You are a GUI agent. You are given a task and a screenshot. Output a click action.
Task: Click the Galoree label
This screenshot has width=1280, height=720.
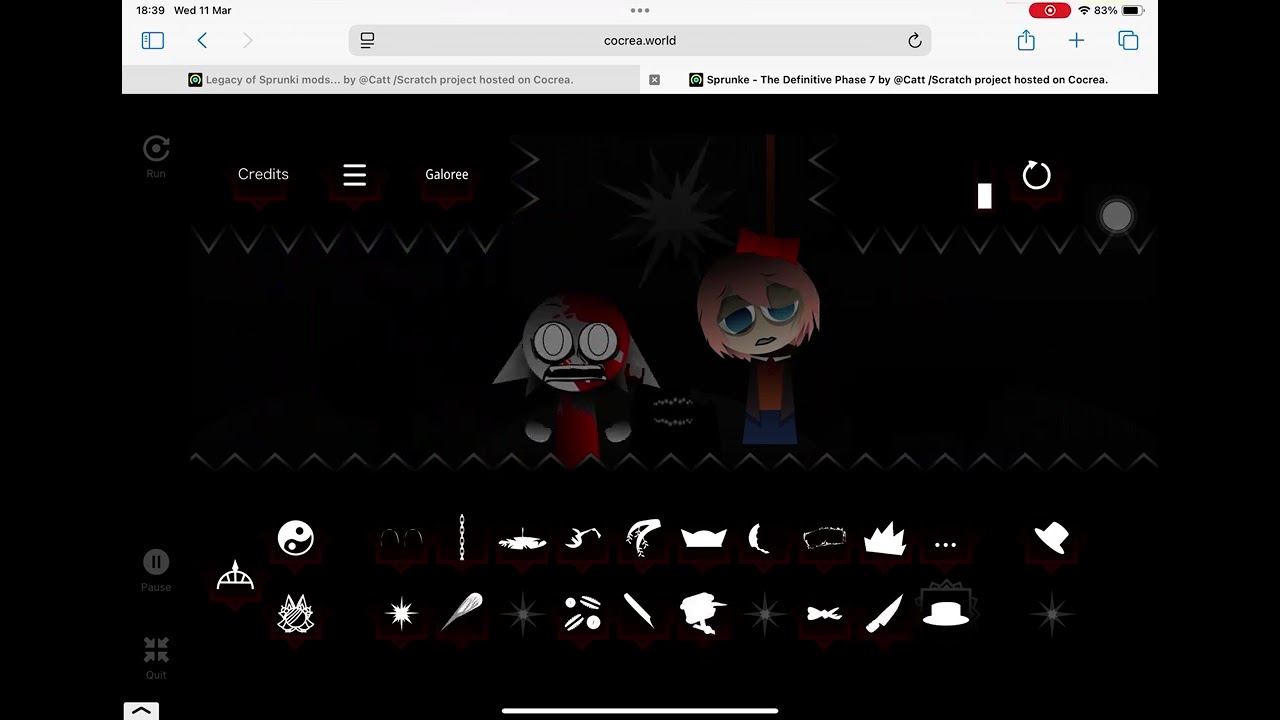(x=447, y=174)
